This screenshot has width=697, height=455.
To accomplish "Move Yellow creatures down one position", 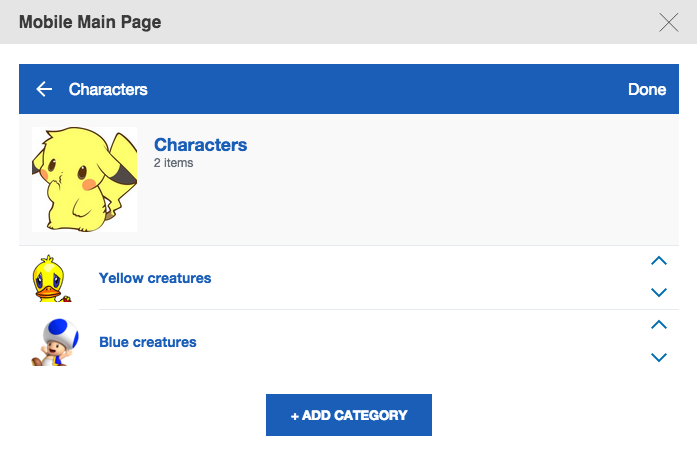I will click(x=658, y=293).
